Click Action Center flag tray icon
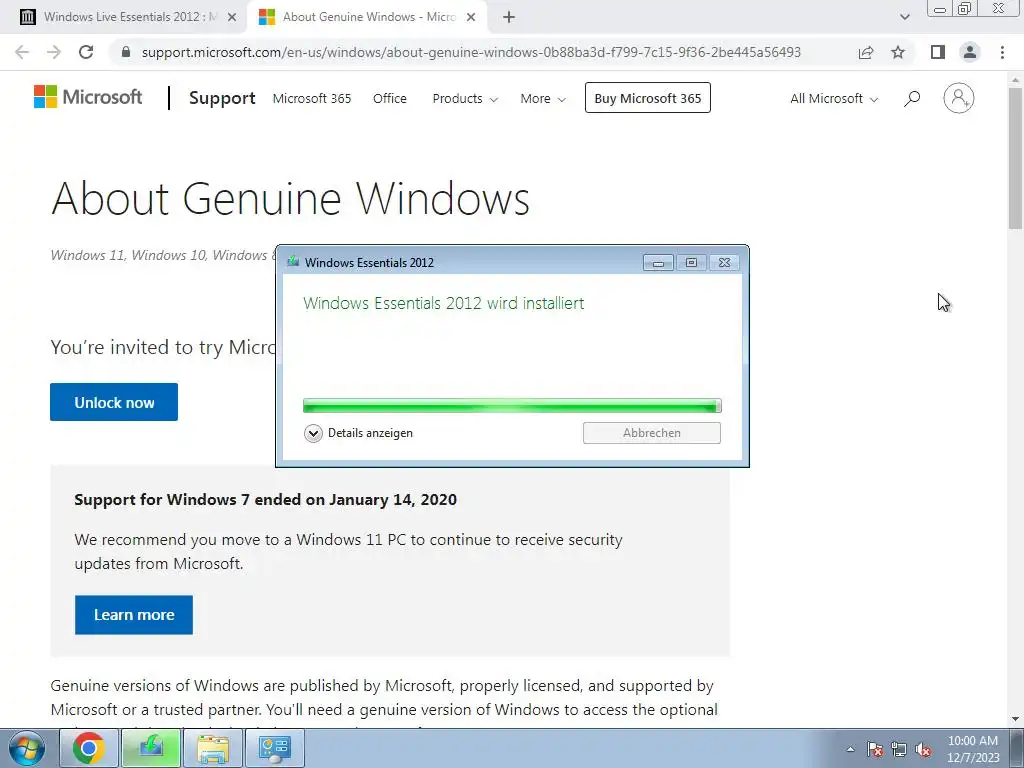The width and height of the screenshot is (1024, 768). [x=875, y=749]
